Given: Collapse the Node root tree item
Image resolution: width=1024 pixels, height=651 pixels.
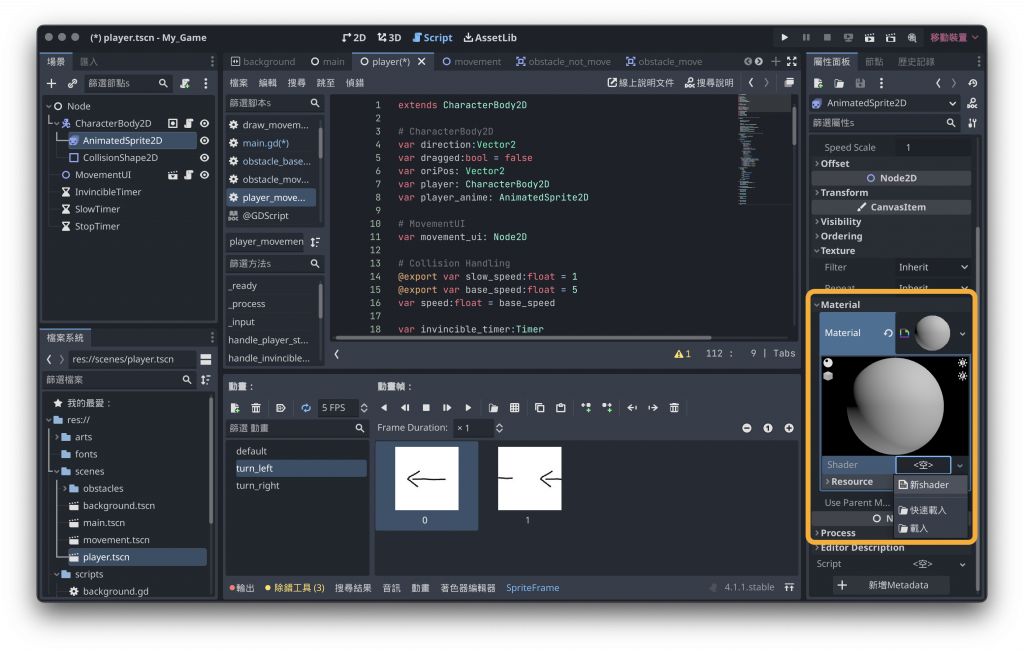Looking at the screenshot, I should point(49,106).
